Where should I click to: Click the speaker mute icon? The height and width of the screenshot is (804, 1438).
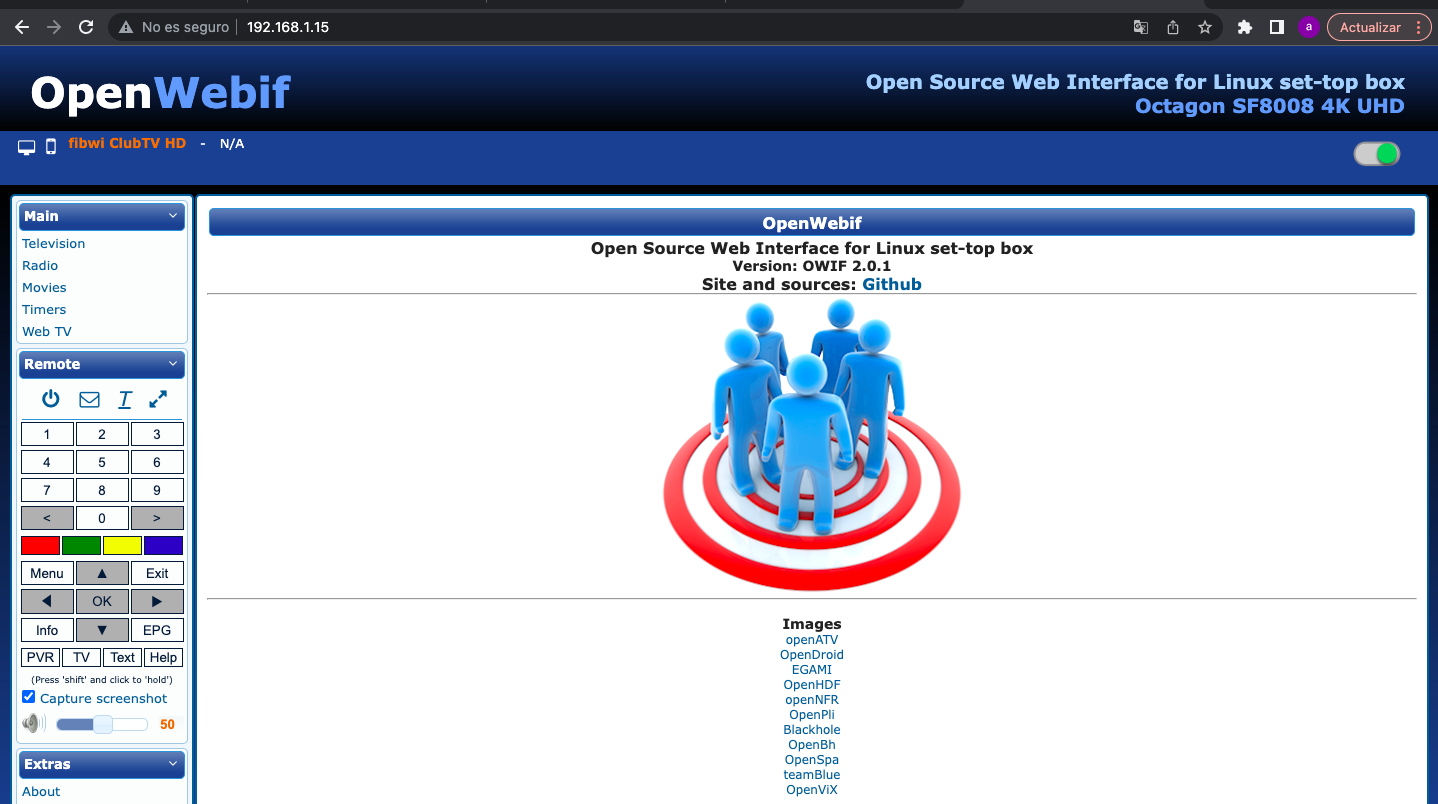33,724
